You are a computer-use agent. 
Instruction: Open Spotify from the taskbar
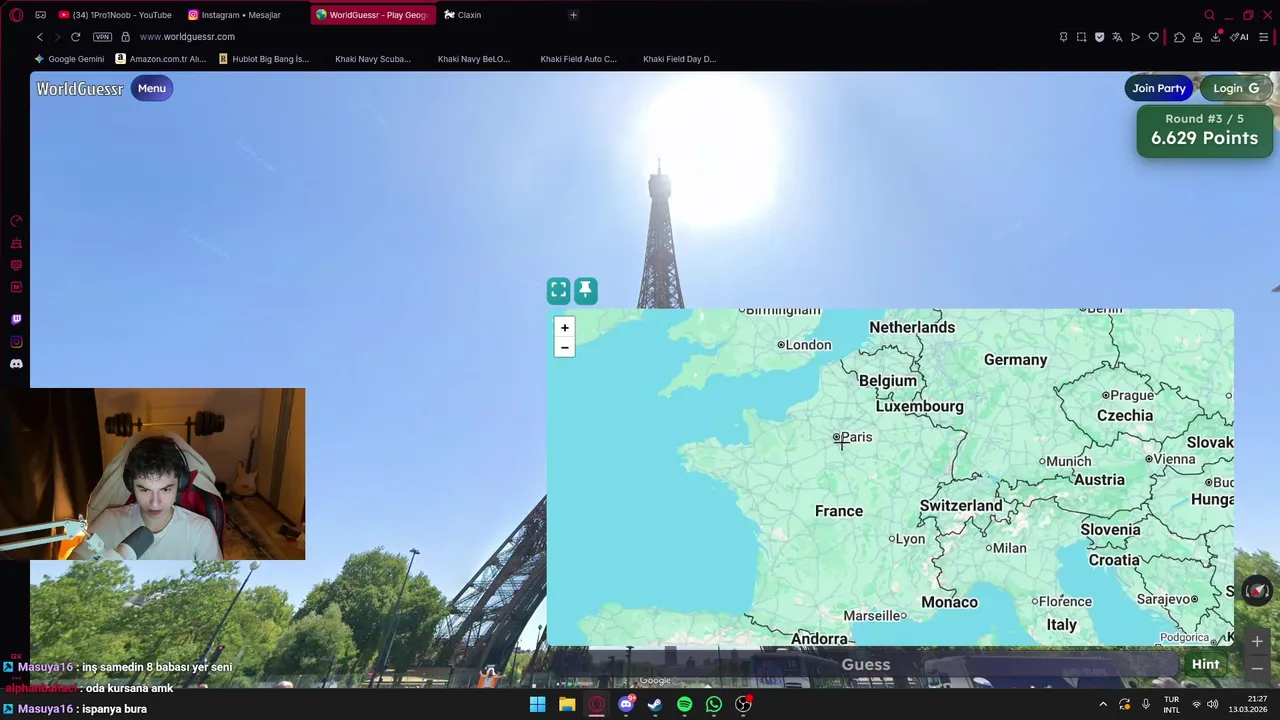tap(684, 704)
